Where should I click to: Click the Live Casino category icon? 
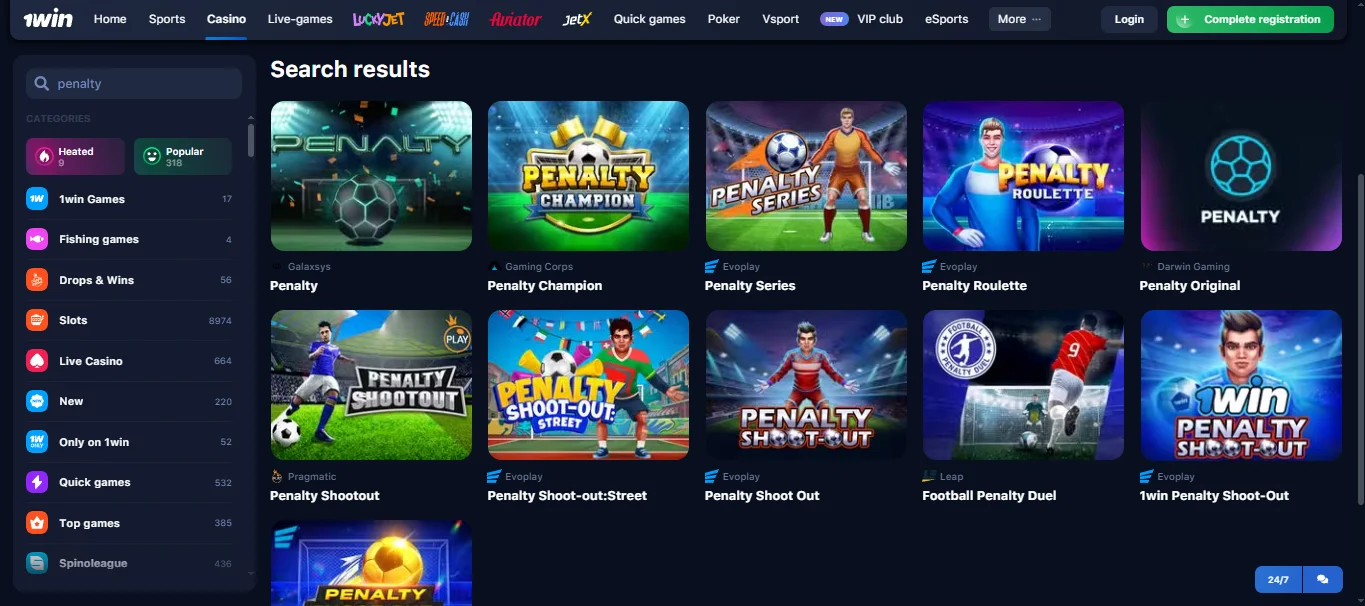pos(37,361)
